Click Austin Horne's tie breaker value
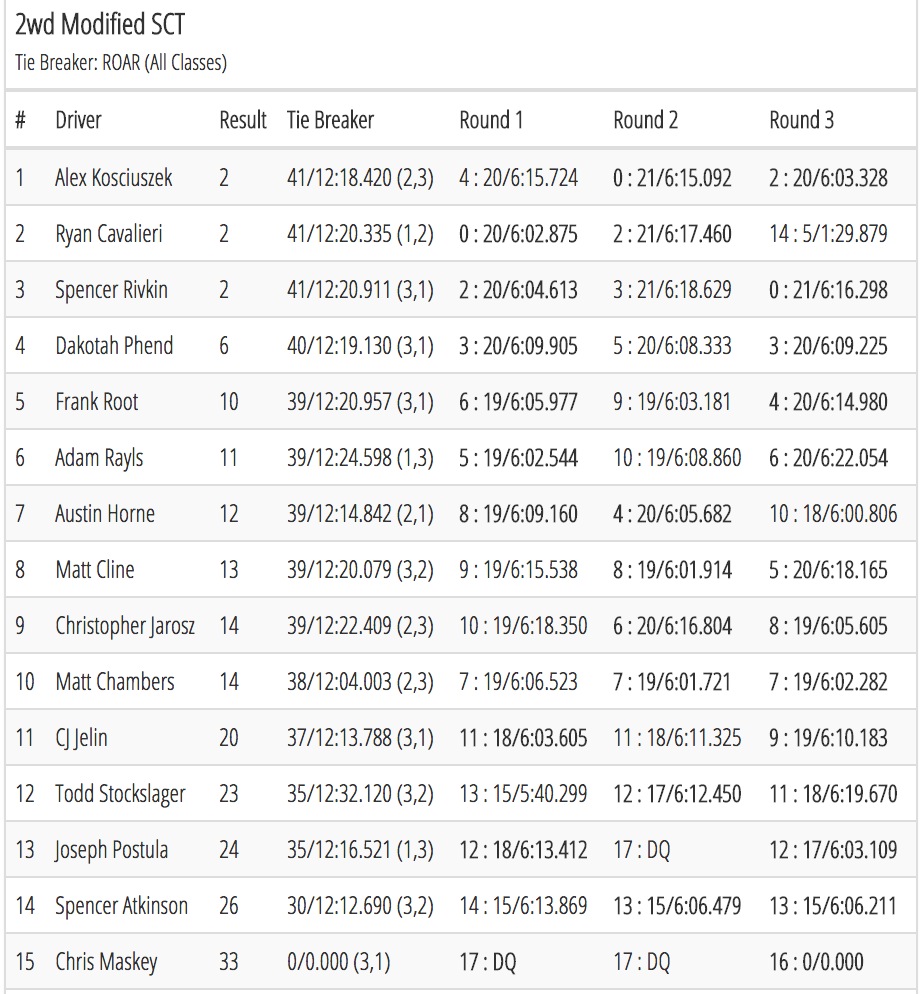 pos(360,513)
